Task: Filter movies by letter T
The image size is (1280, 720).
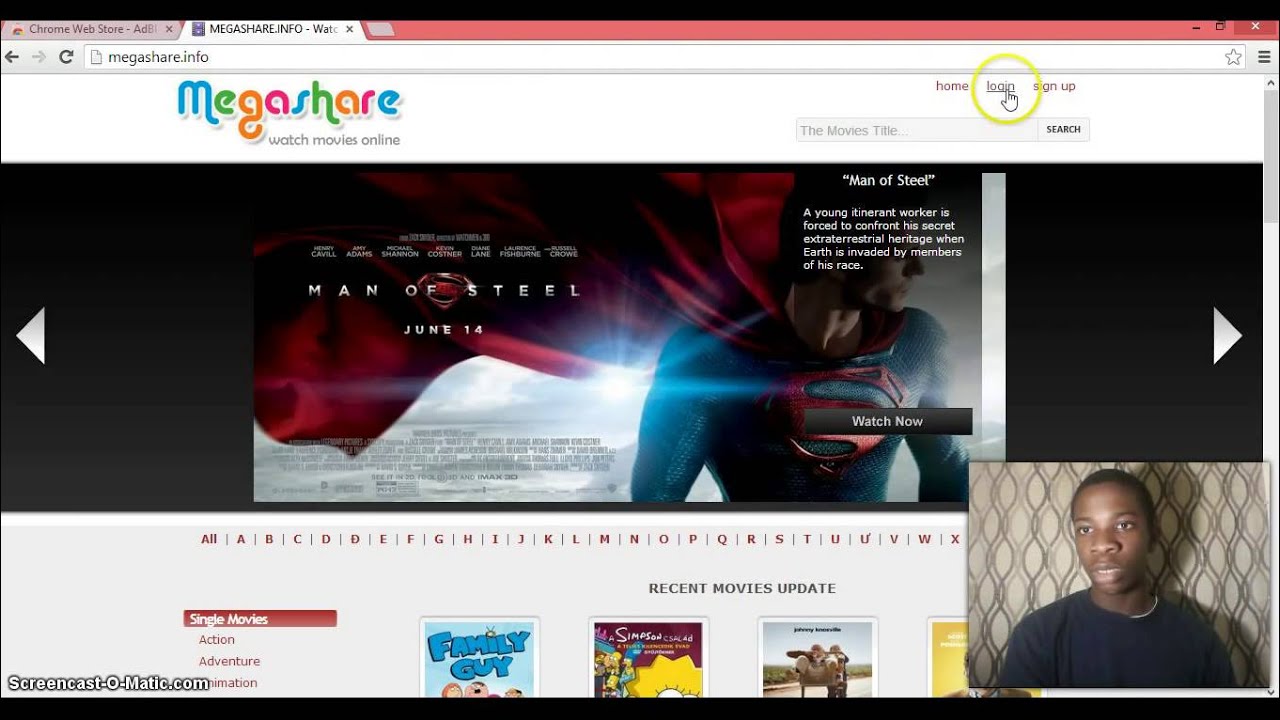Action: (807, 539)
